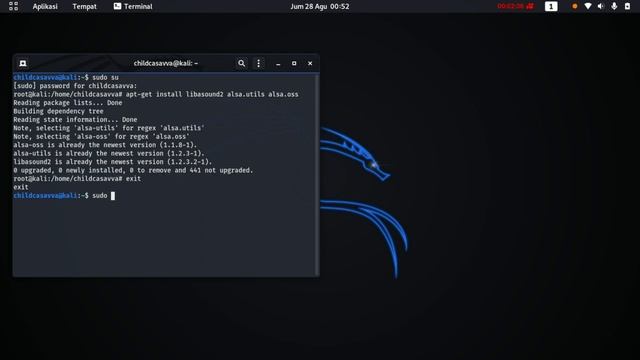Open the terminal three-dot menu
The width and height of the screenshot is (640, 360).
point(258,63)
